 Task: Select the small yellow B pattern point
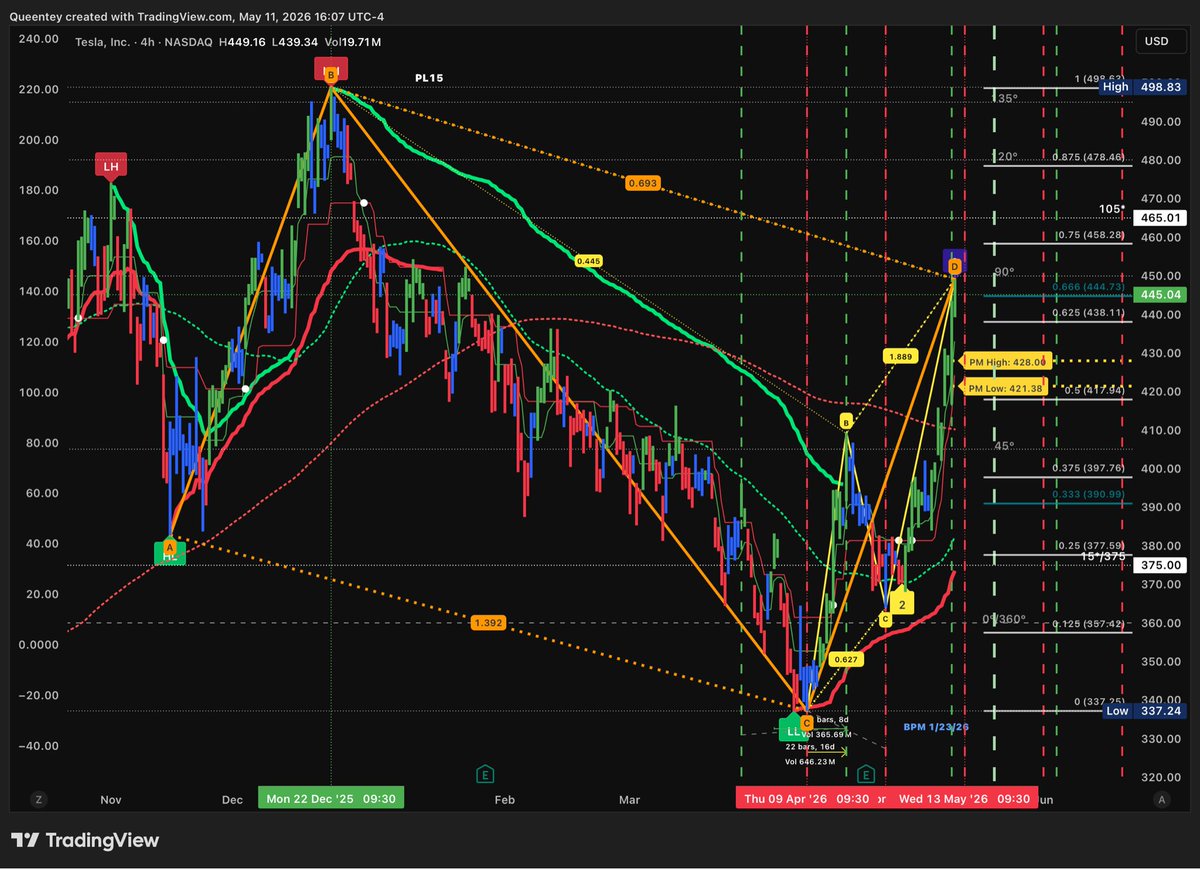(x=846, y=423)
